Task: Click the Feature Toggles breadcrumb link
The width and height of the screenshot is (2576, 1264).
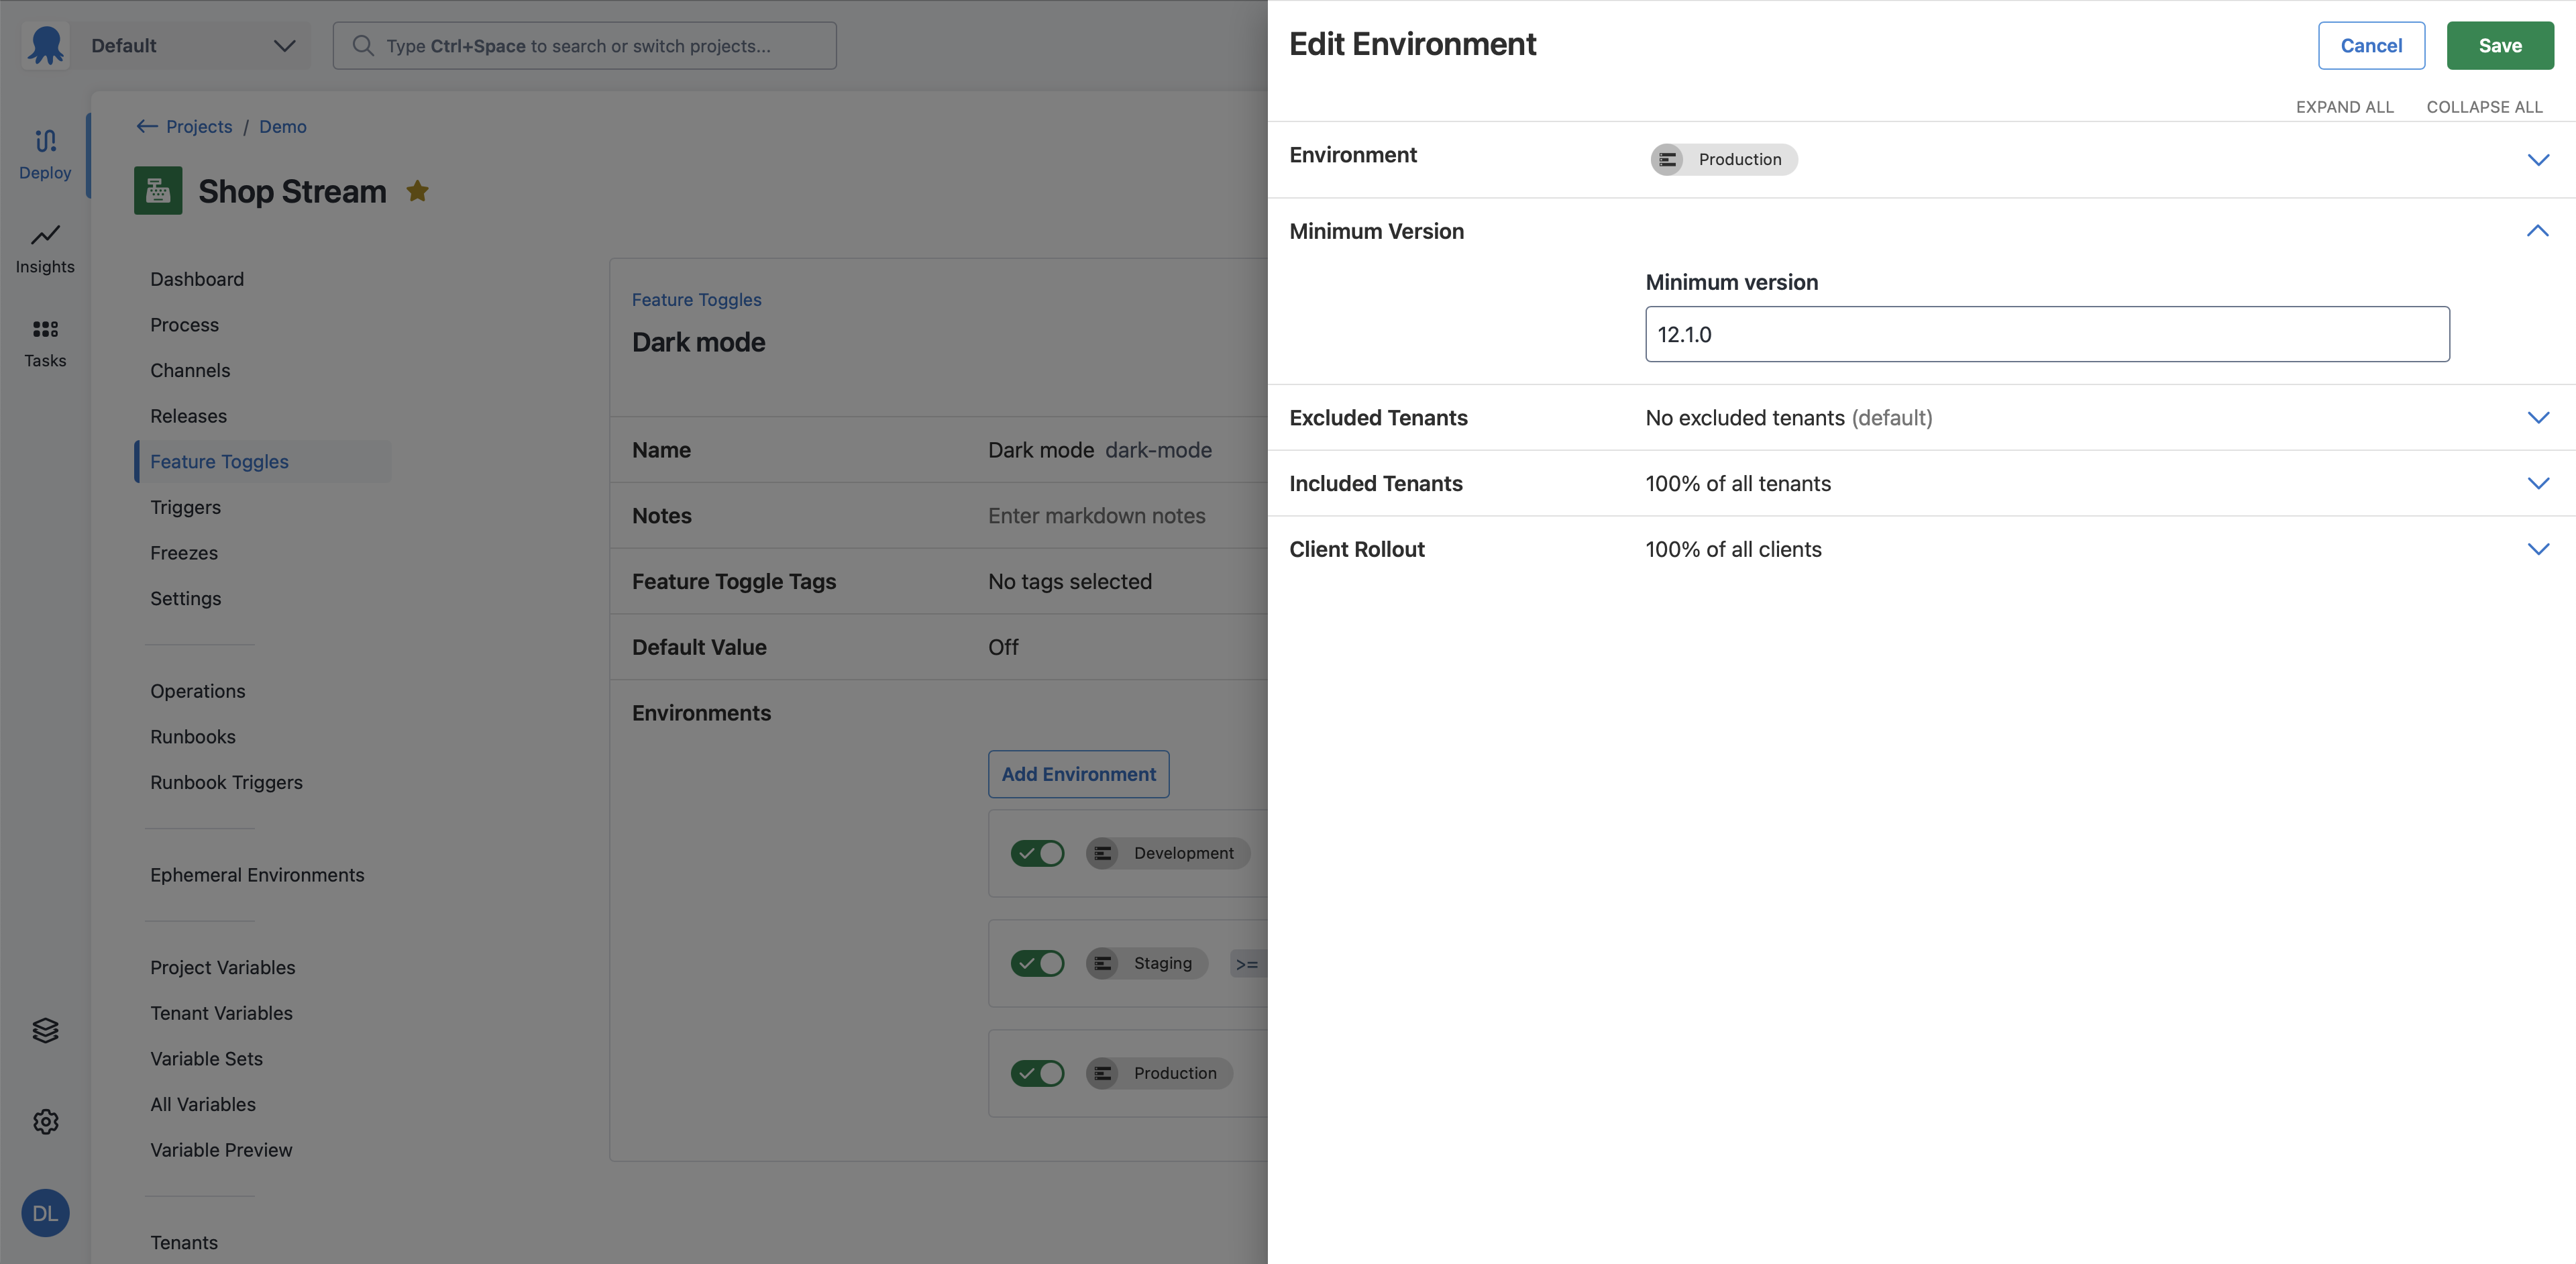Action: click(696, 299)
